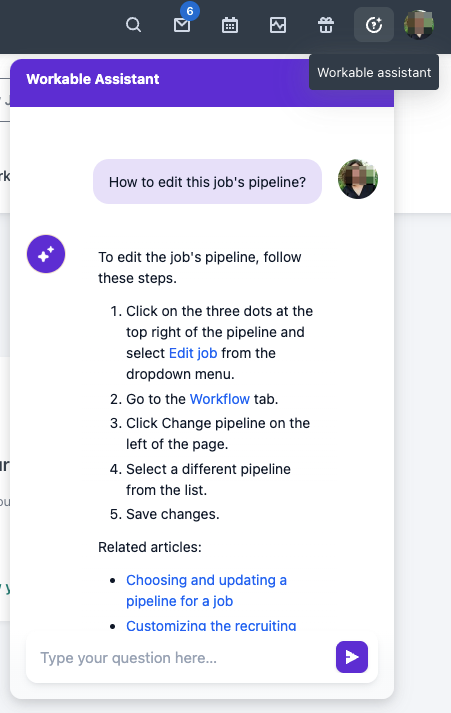This screenshot has height=713, width=451.
Task: Open the search magnifier icon
Action: click(133, 25)
